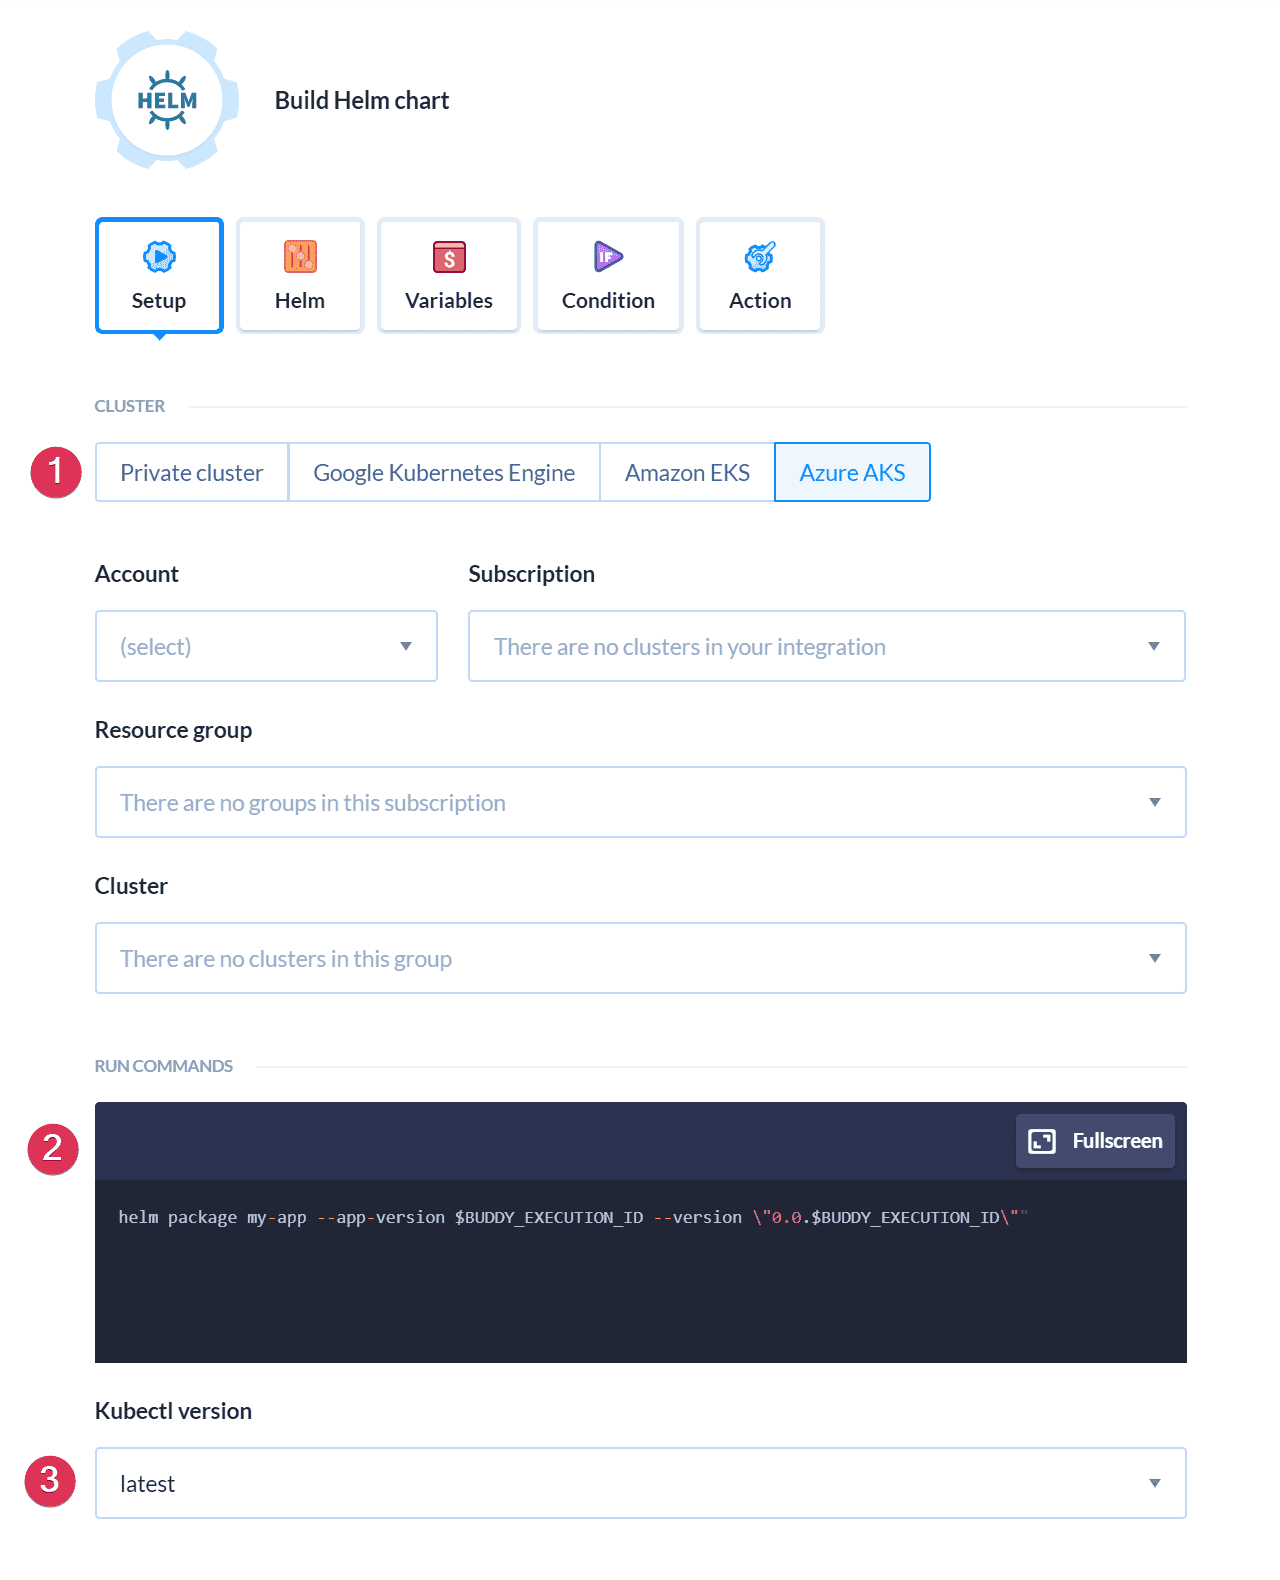
Task: Choose Google Kubernetes Engine cluster type
Action: (x=444, y=472)
